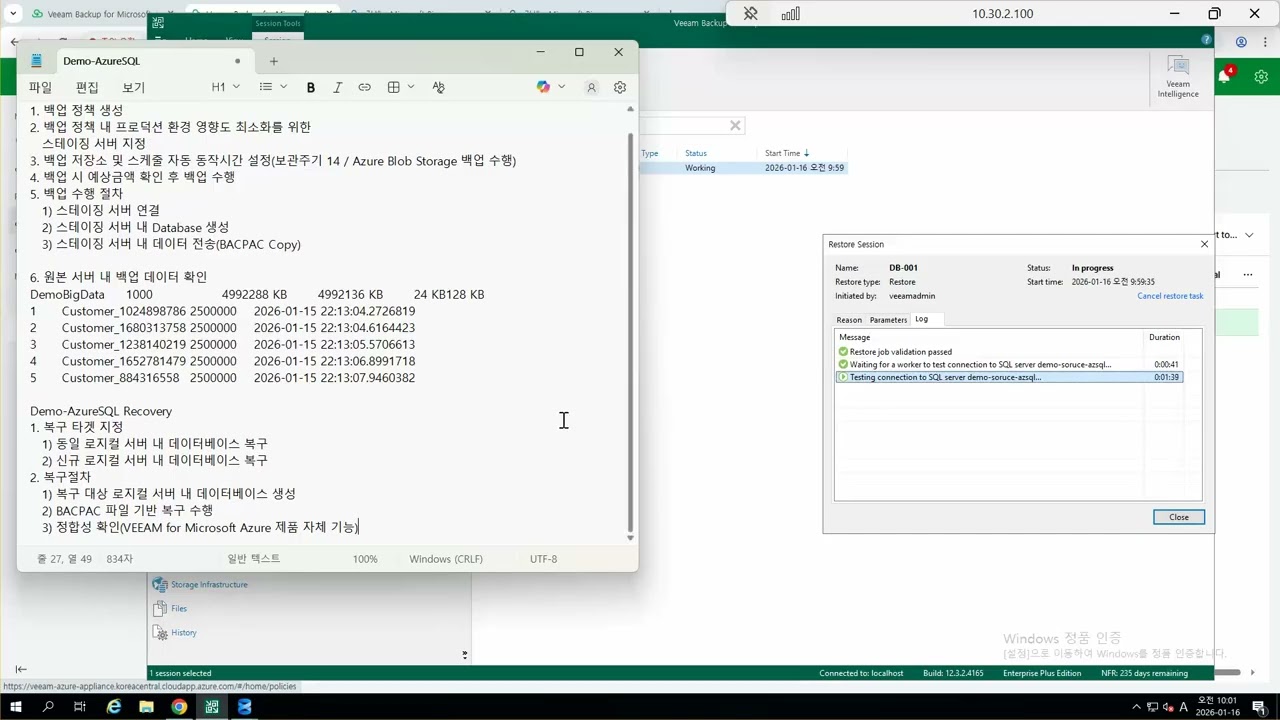Expand the Copilot dropdown arrow
Image resolution: width=1280 pixels, height=720 pixels.
coord(561,87)
